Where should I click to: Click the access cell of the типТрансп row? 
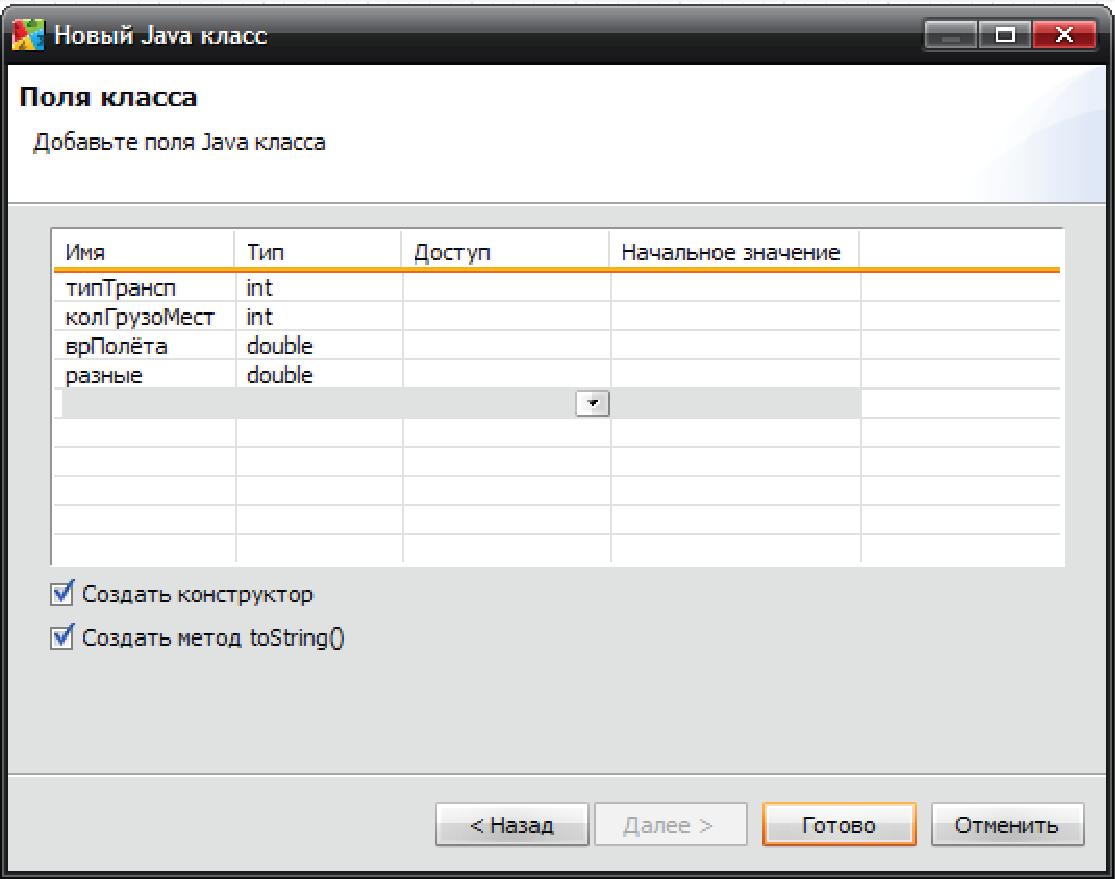tap(506, 287)
